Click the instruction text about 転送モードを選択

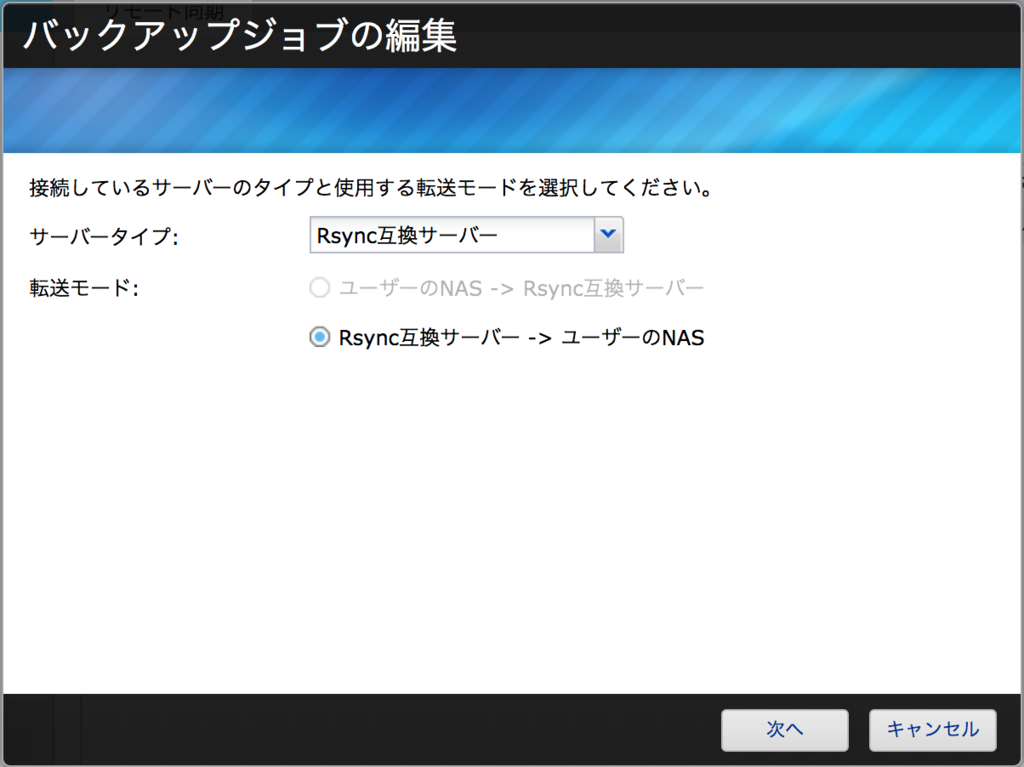pyautogui.click(x=371, y=188)
